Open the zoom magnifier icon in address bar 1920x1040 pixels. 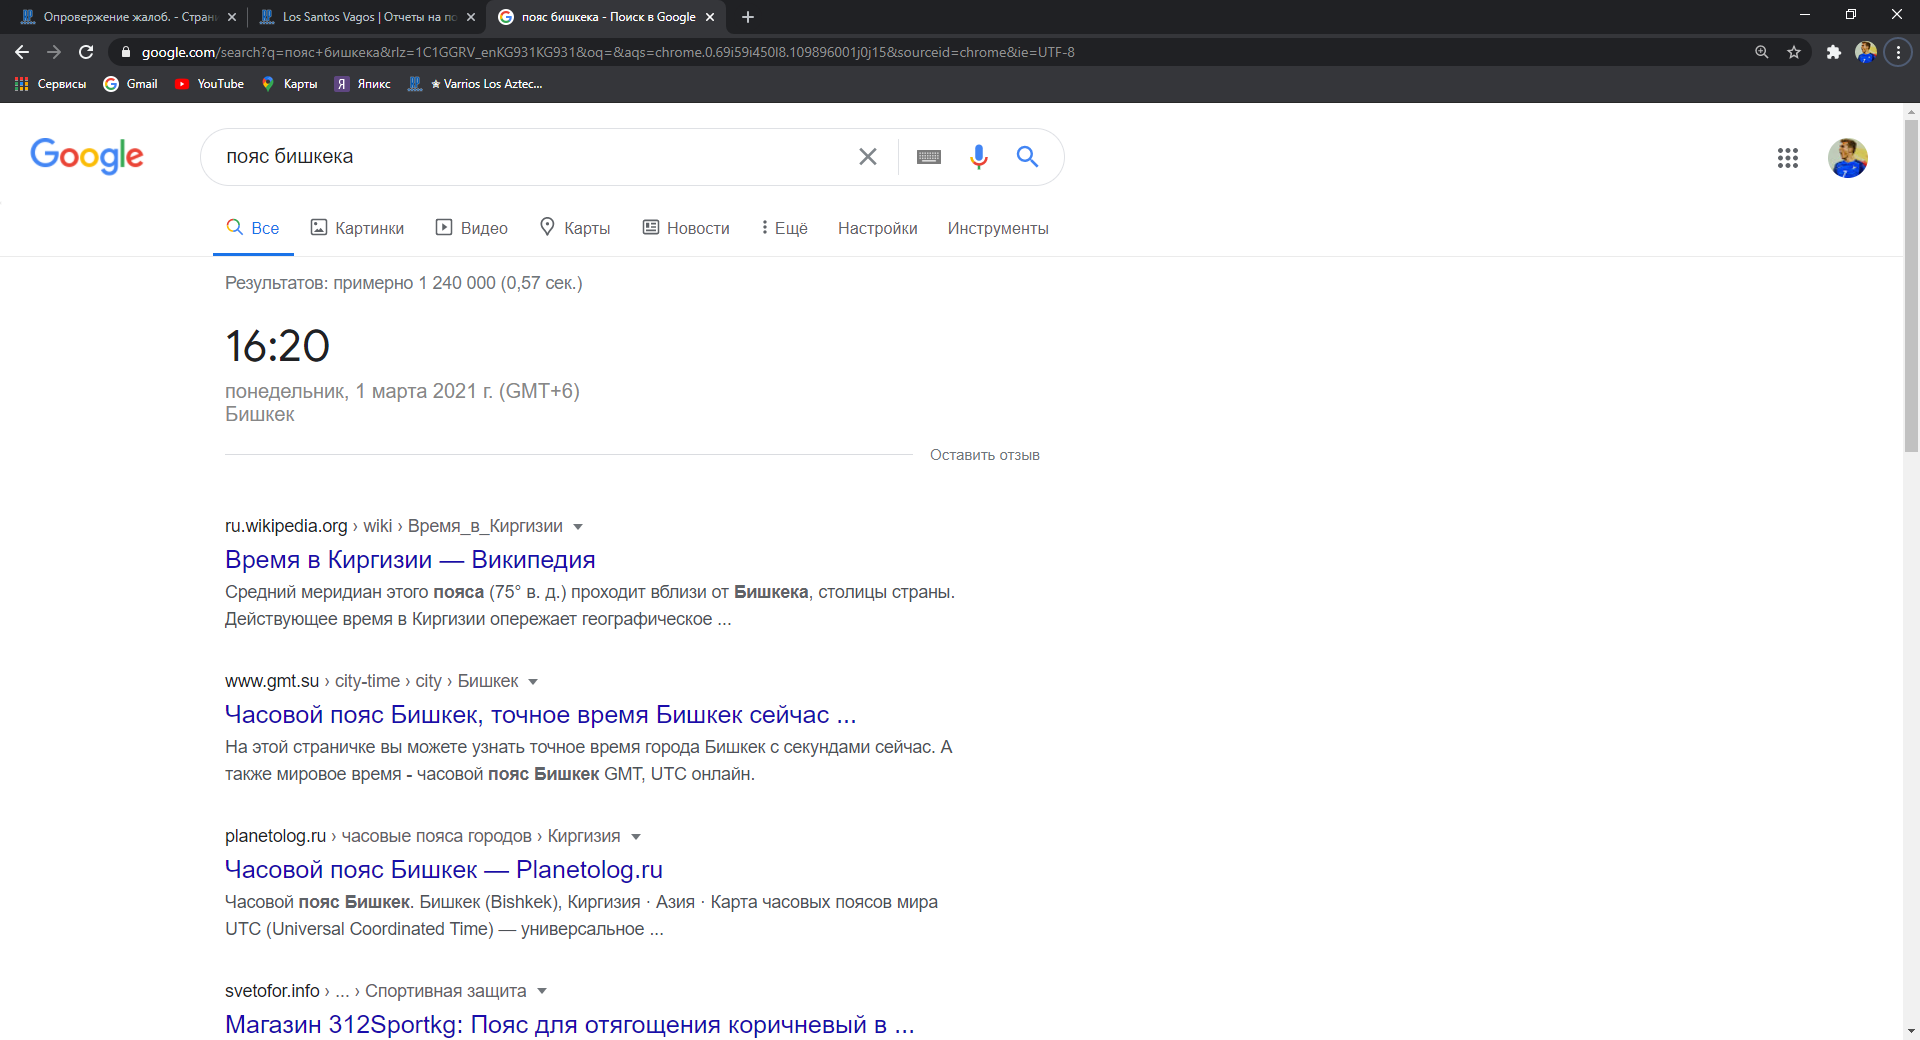(1762, 52)
